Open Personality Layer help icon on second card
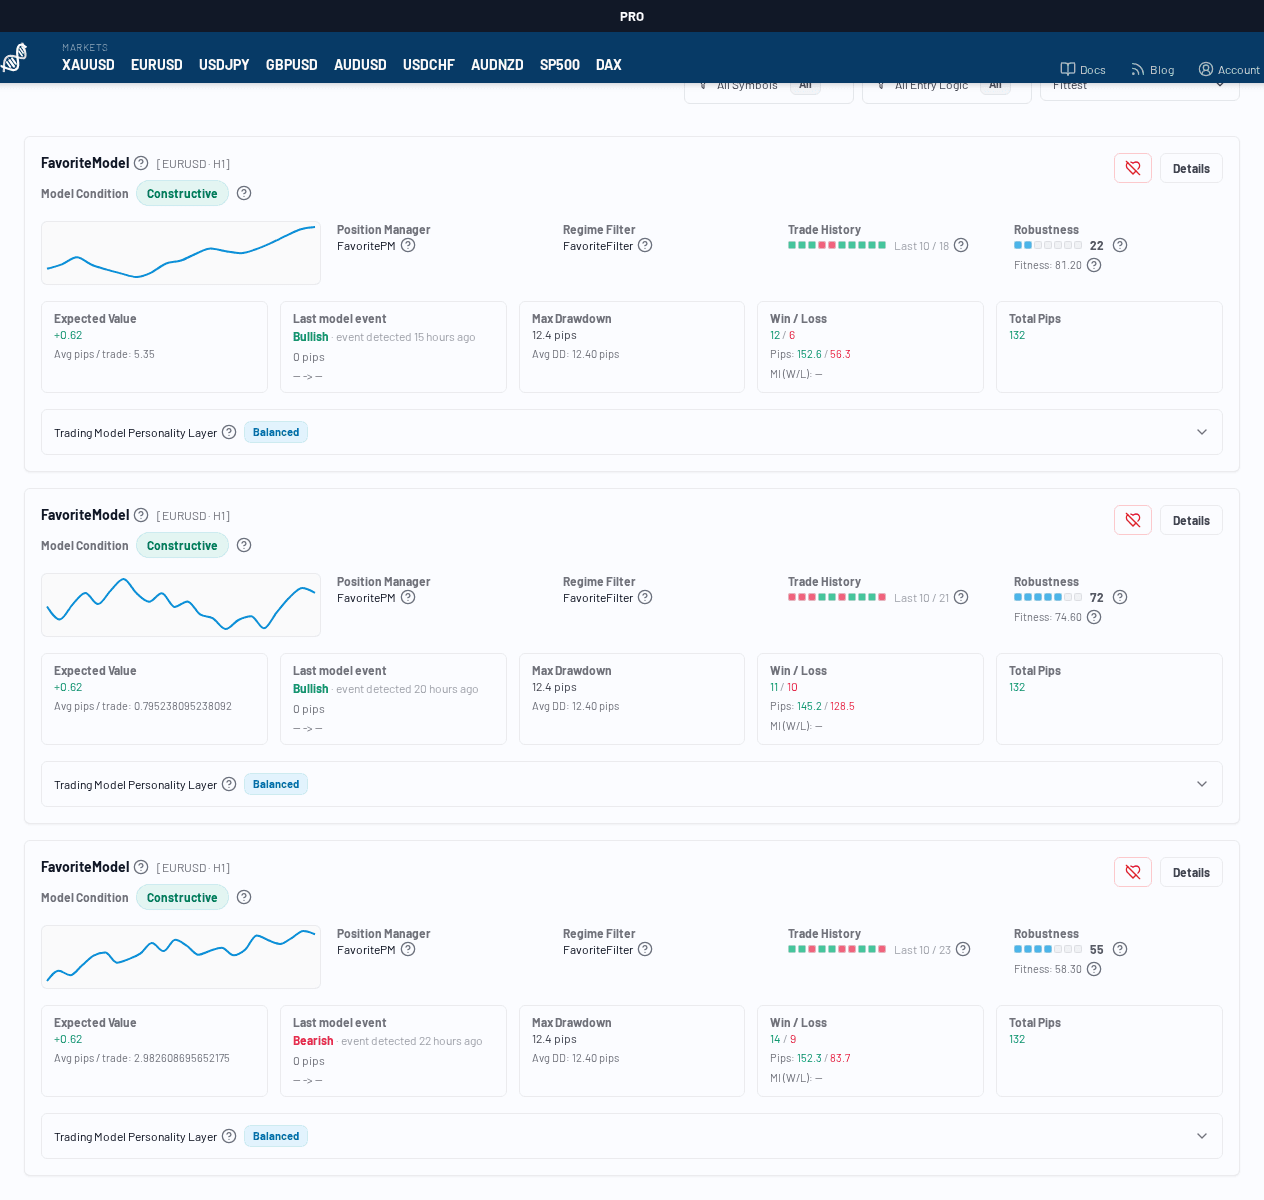Viewport: 1264px width, 1200px height. [229, 784]
